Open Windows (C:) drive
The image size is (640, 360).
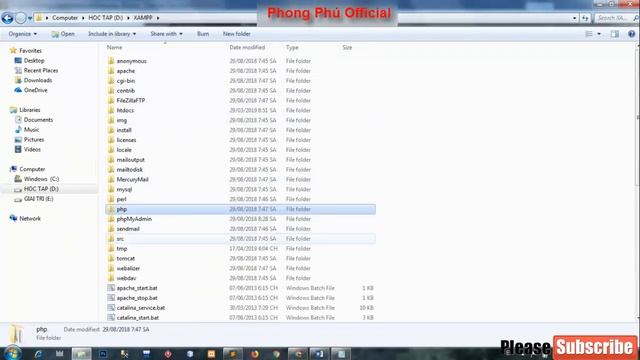click(41, 179)
